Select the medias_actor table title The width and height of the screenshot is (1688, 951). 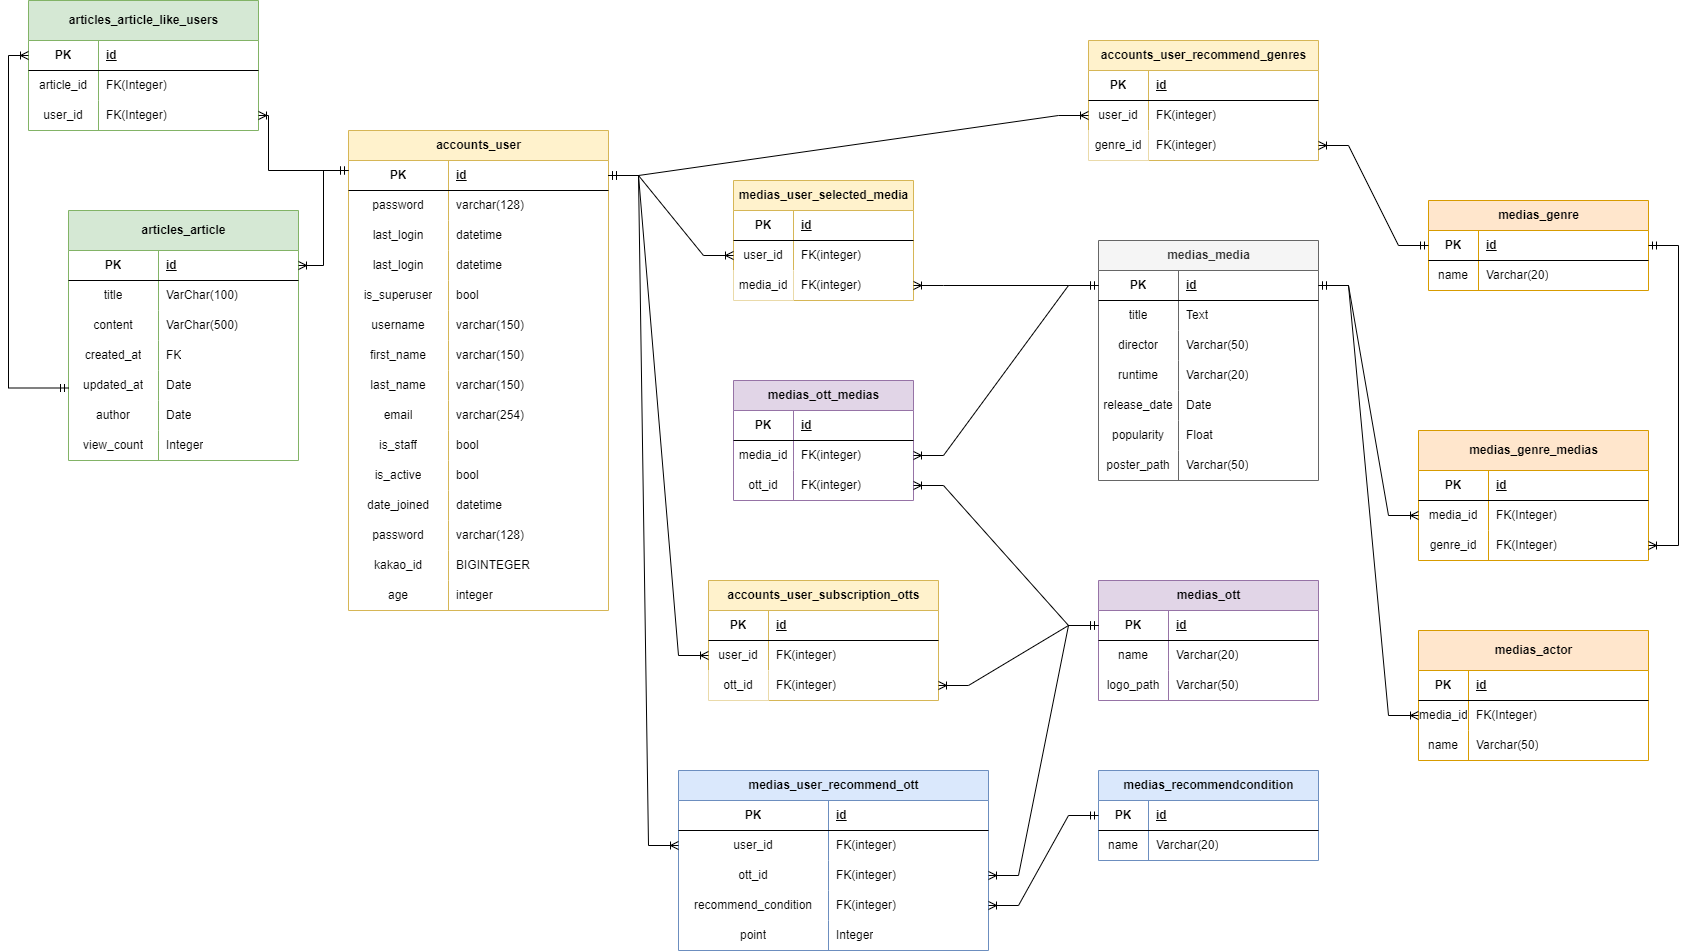[1533, 650]
